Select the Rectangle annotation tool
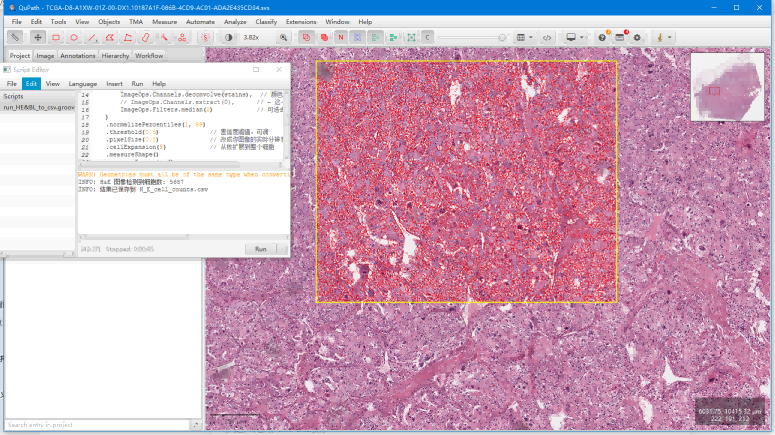775x435 pixels. (x=56, y=37)
